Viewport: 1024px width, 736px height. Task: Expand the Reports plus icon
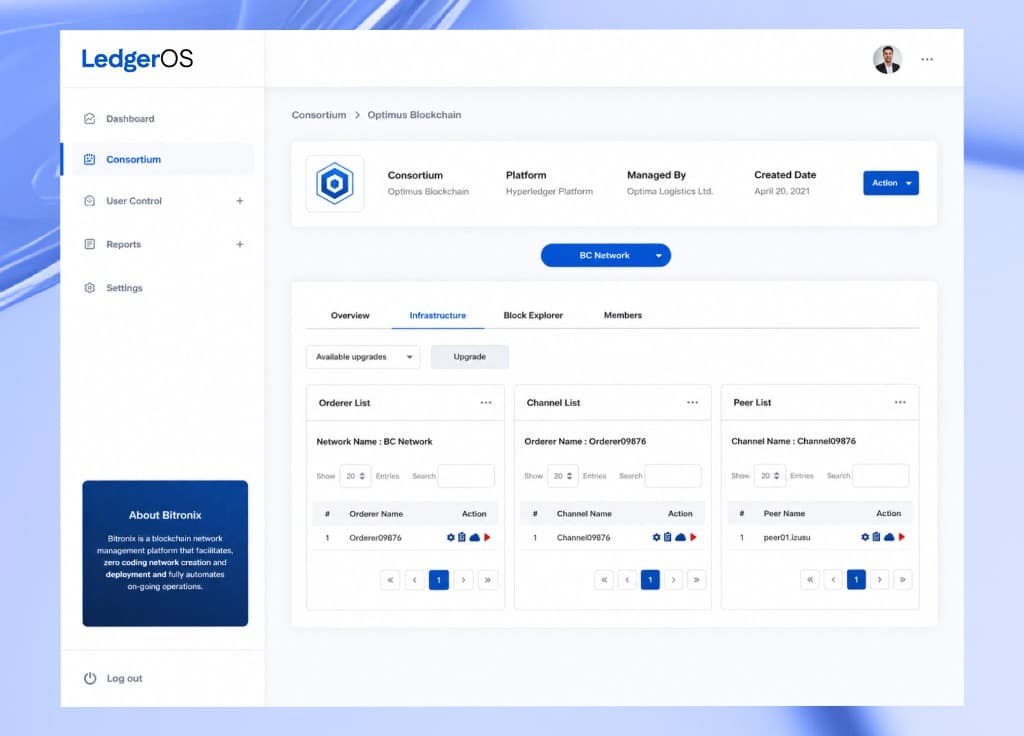(240, 244)
